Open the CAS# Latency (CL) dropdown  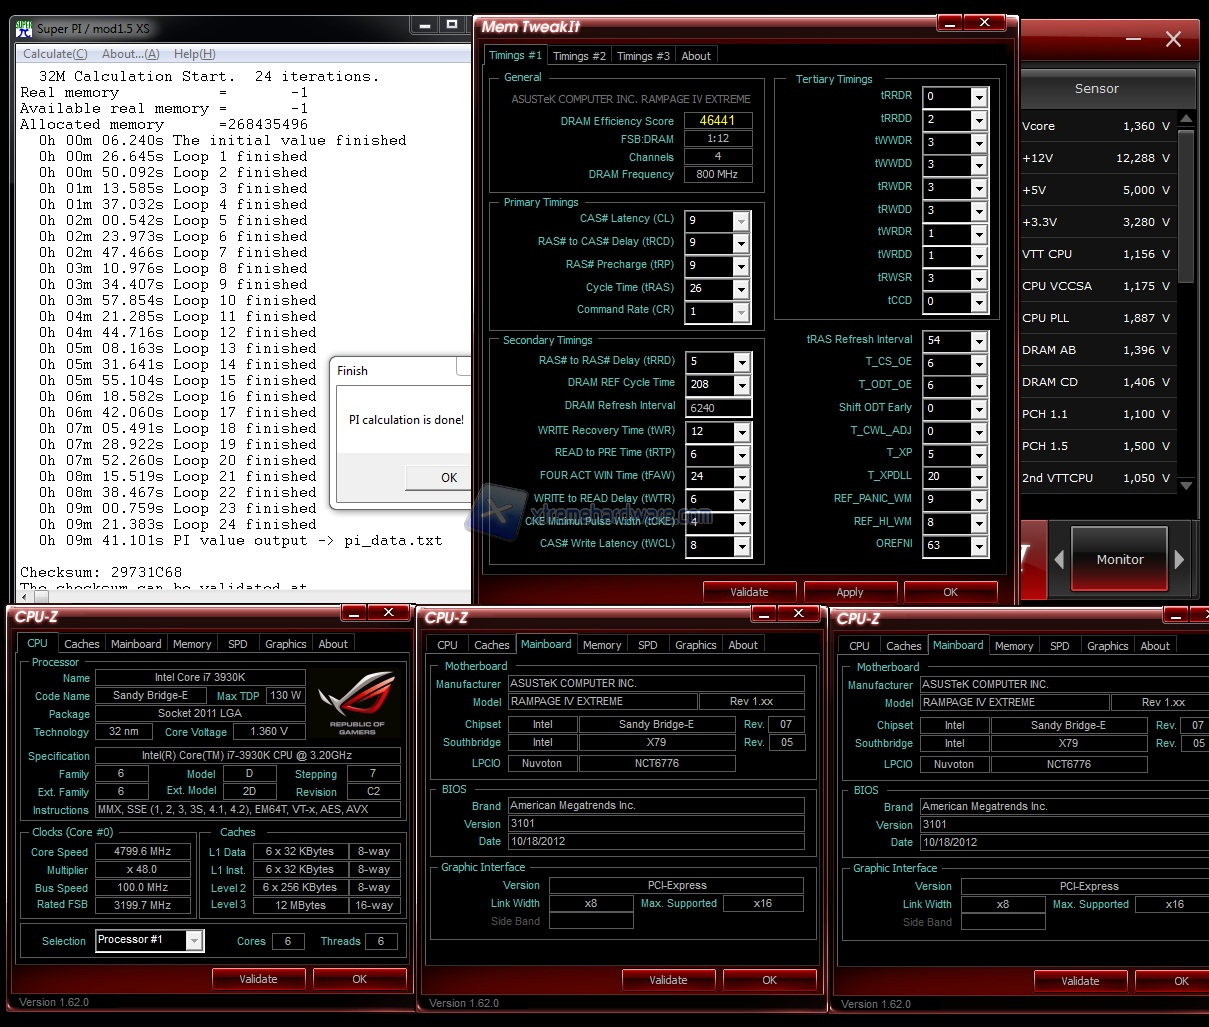point(741,221)
